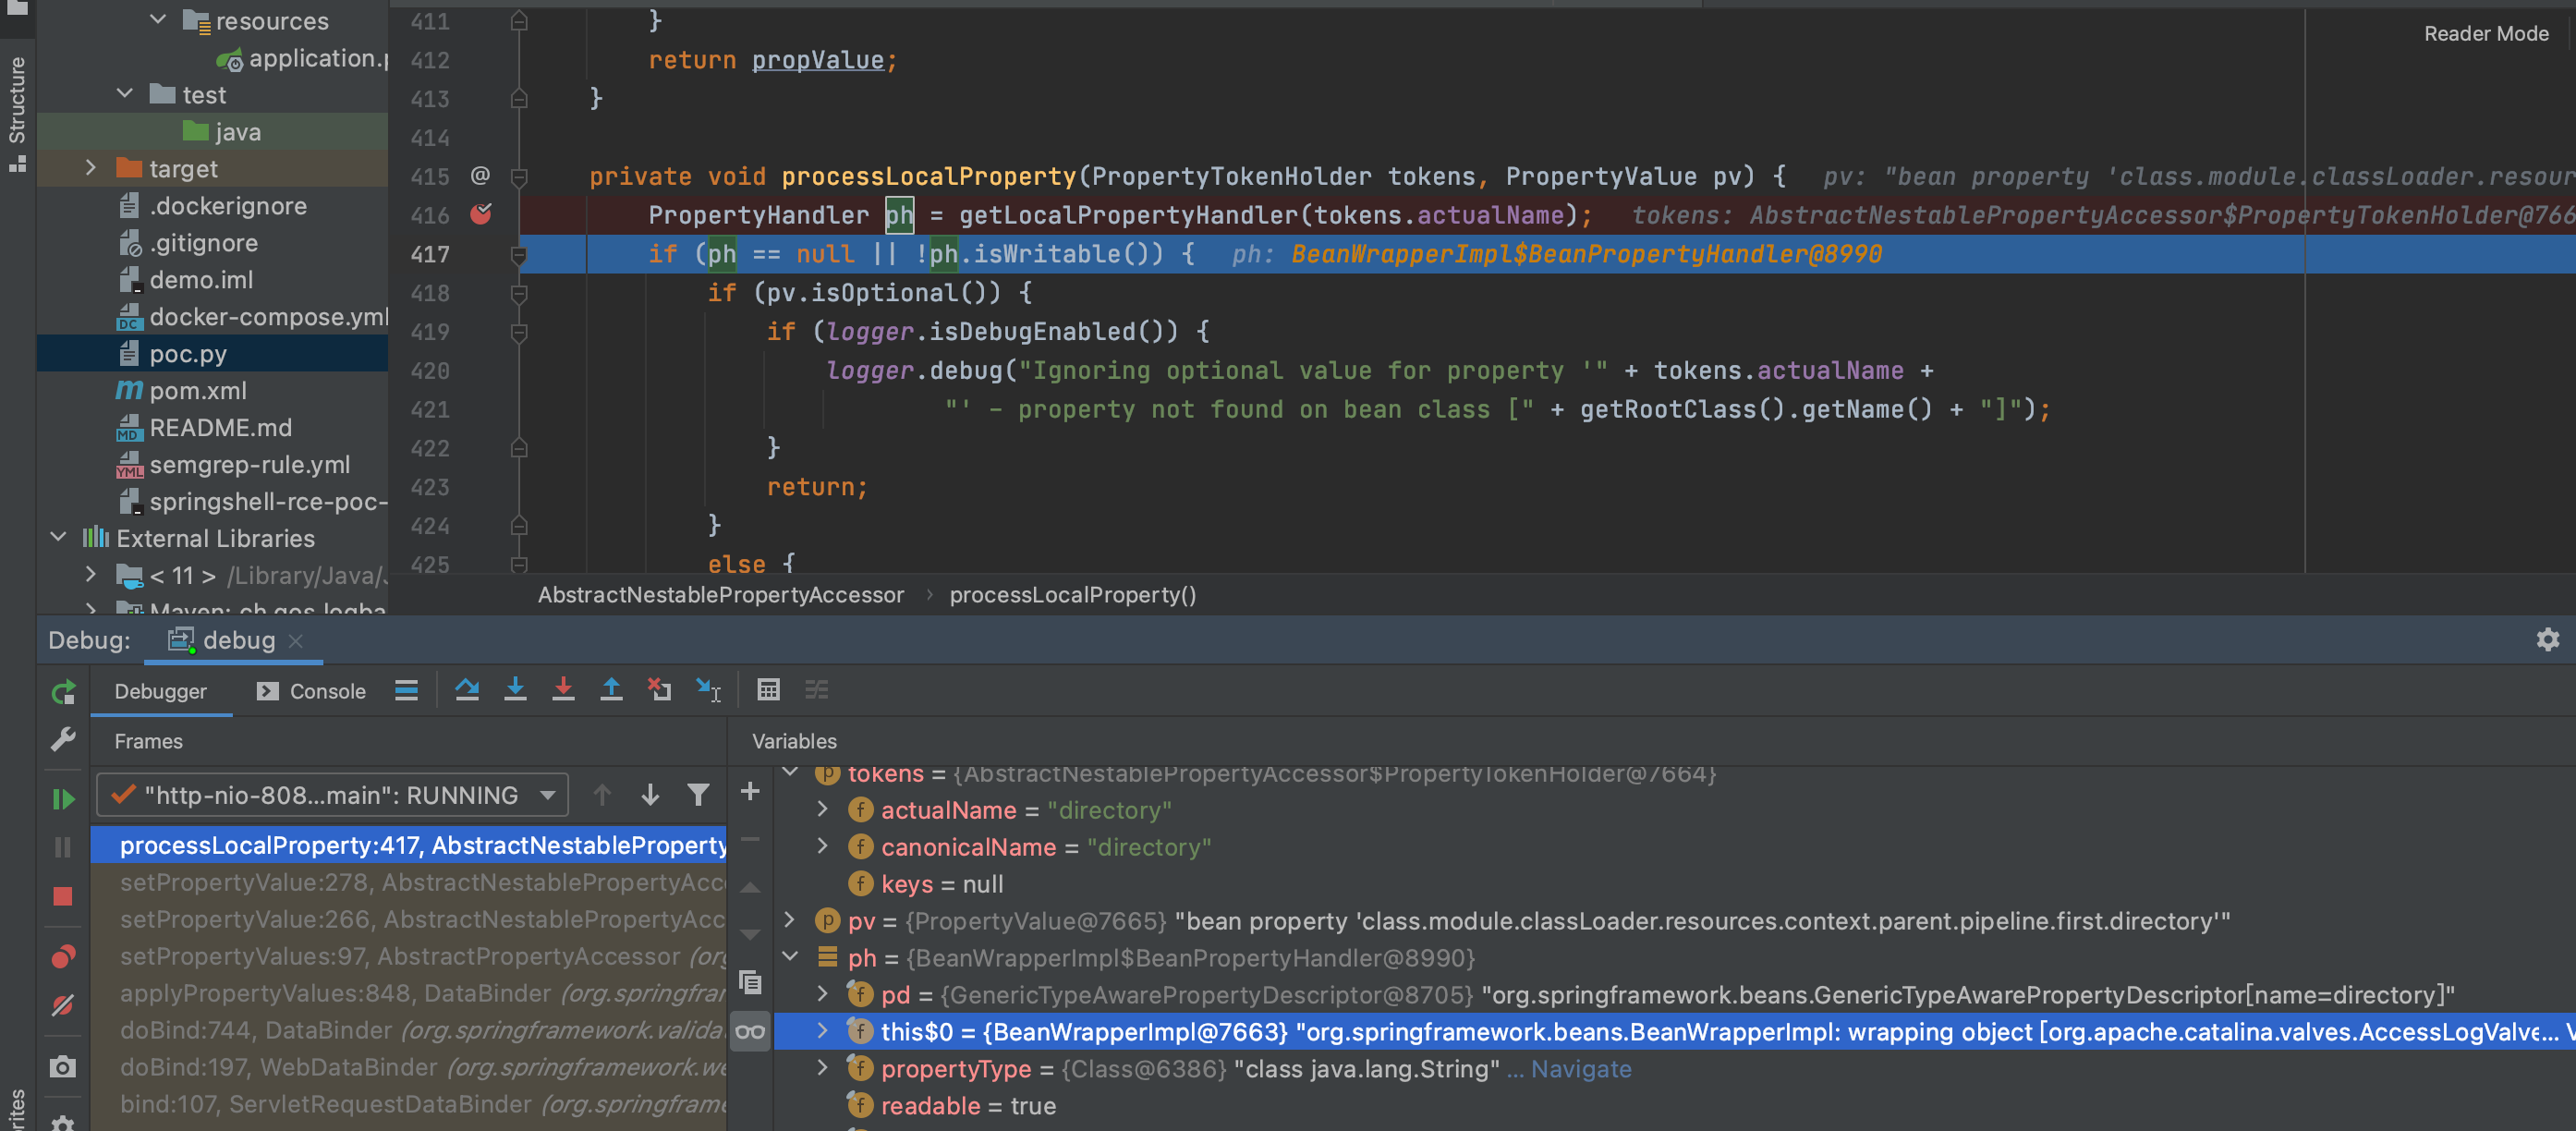
Task: Click Step Into blue arrow icon
Action: point(515,690)
